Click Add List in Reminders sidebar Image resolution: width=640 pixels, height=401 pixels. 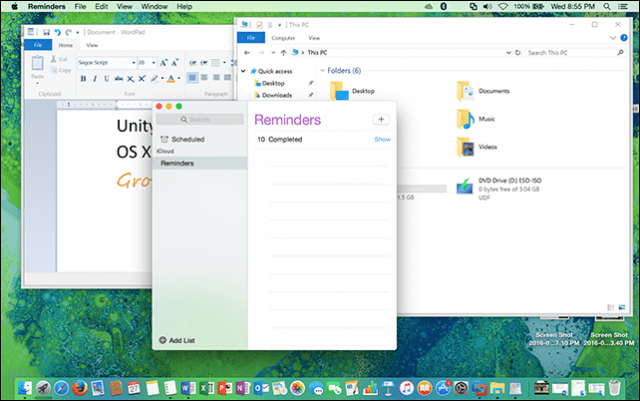click(x=177, y=340)
